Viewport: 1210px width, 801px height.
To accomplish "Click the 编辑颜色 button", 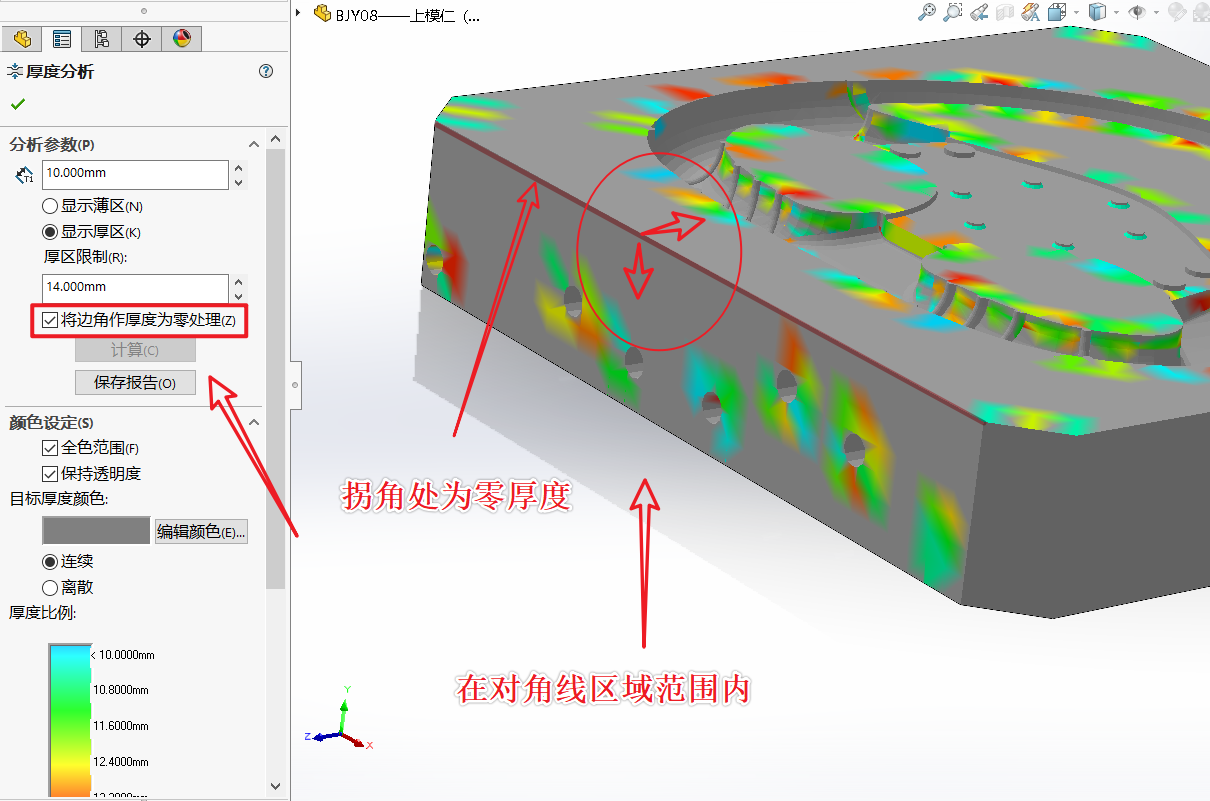I will (x=201, y=532).
